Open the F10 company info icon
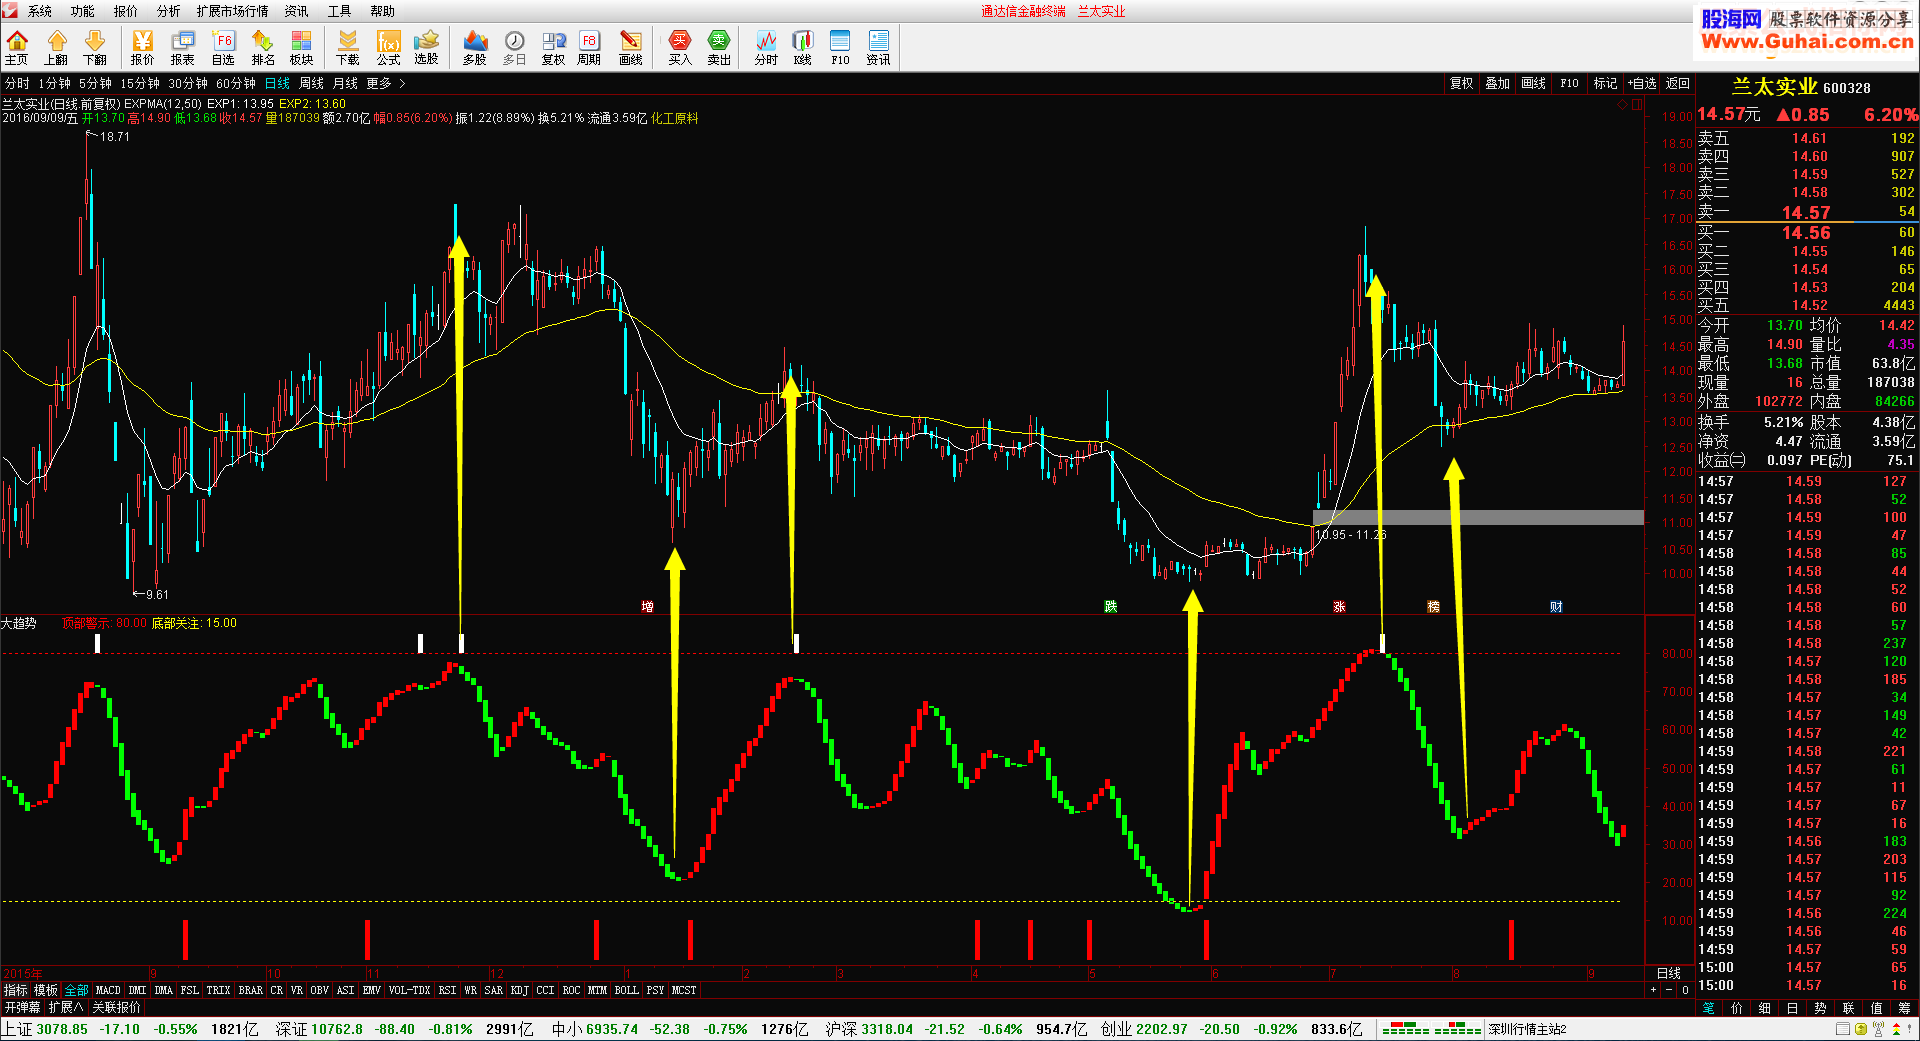Image resolution: width=1920 pixels, height=1041 pixels. pyautogui.click(x=840, y=47)
